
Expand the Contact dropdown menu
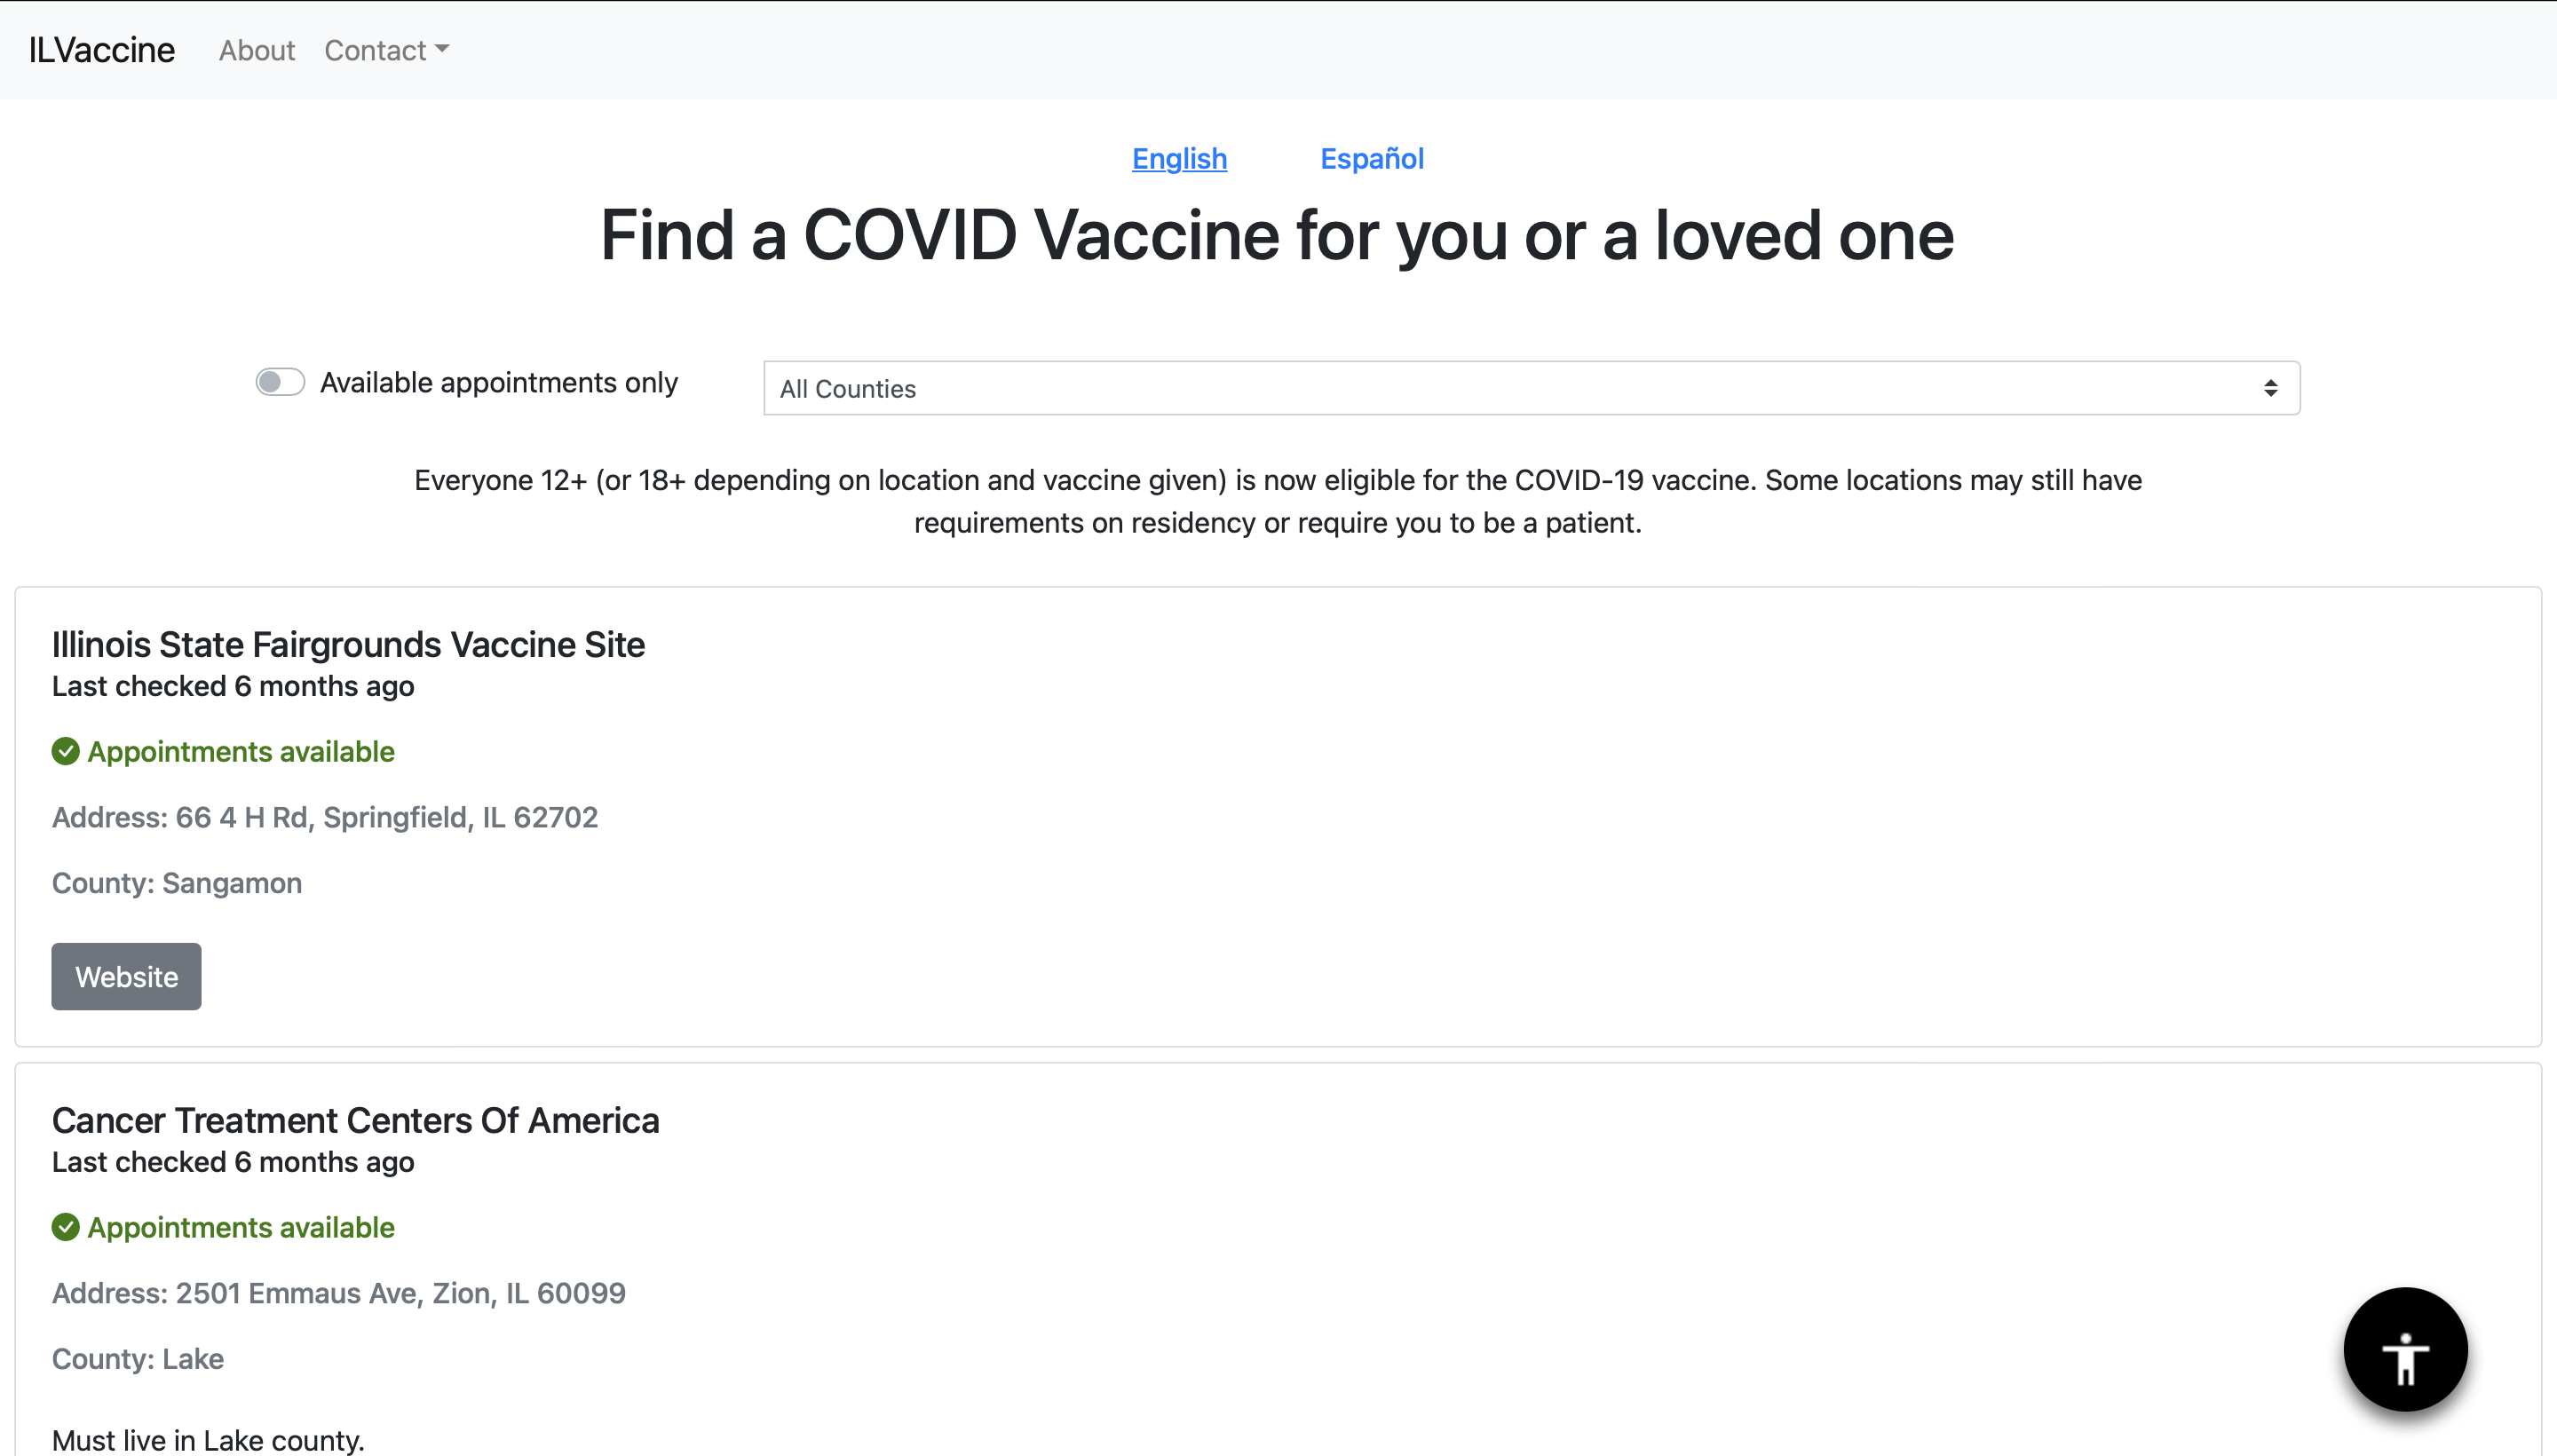coord(386,50)
